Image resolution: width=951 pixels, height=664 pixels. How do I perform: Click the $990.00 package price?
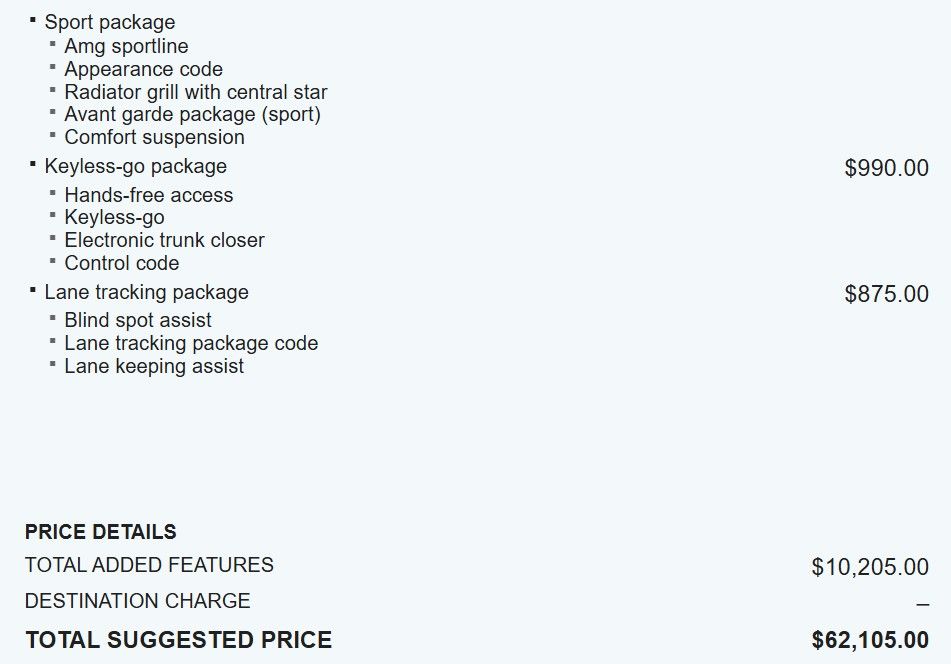coord(886,168)
